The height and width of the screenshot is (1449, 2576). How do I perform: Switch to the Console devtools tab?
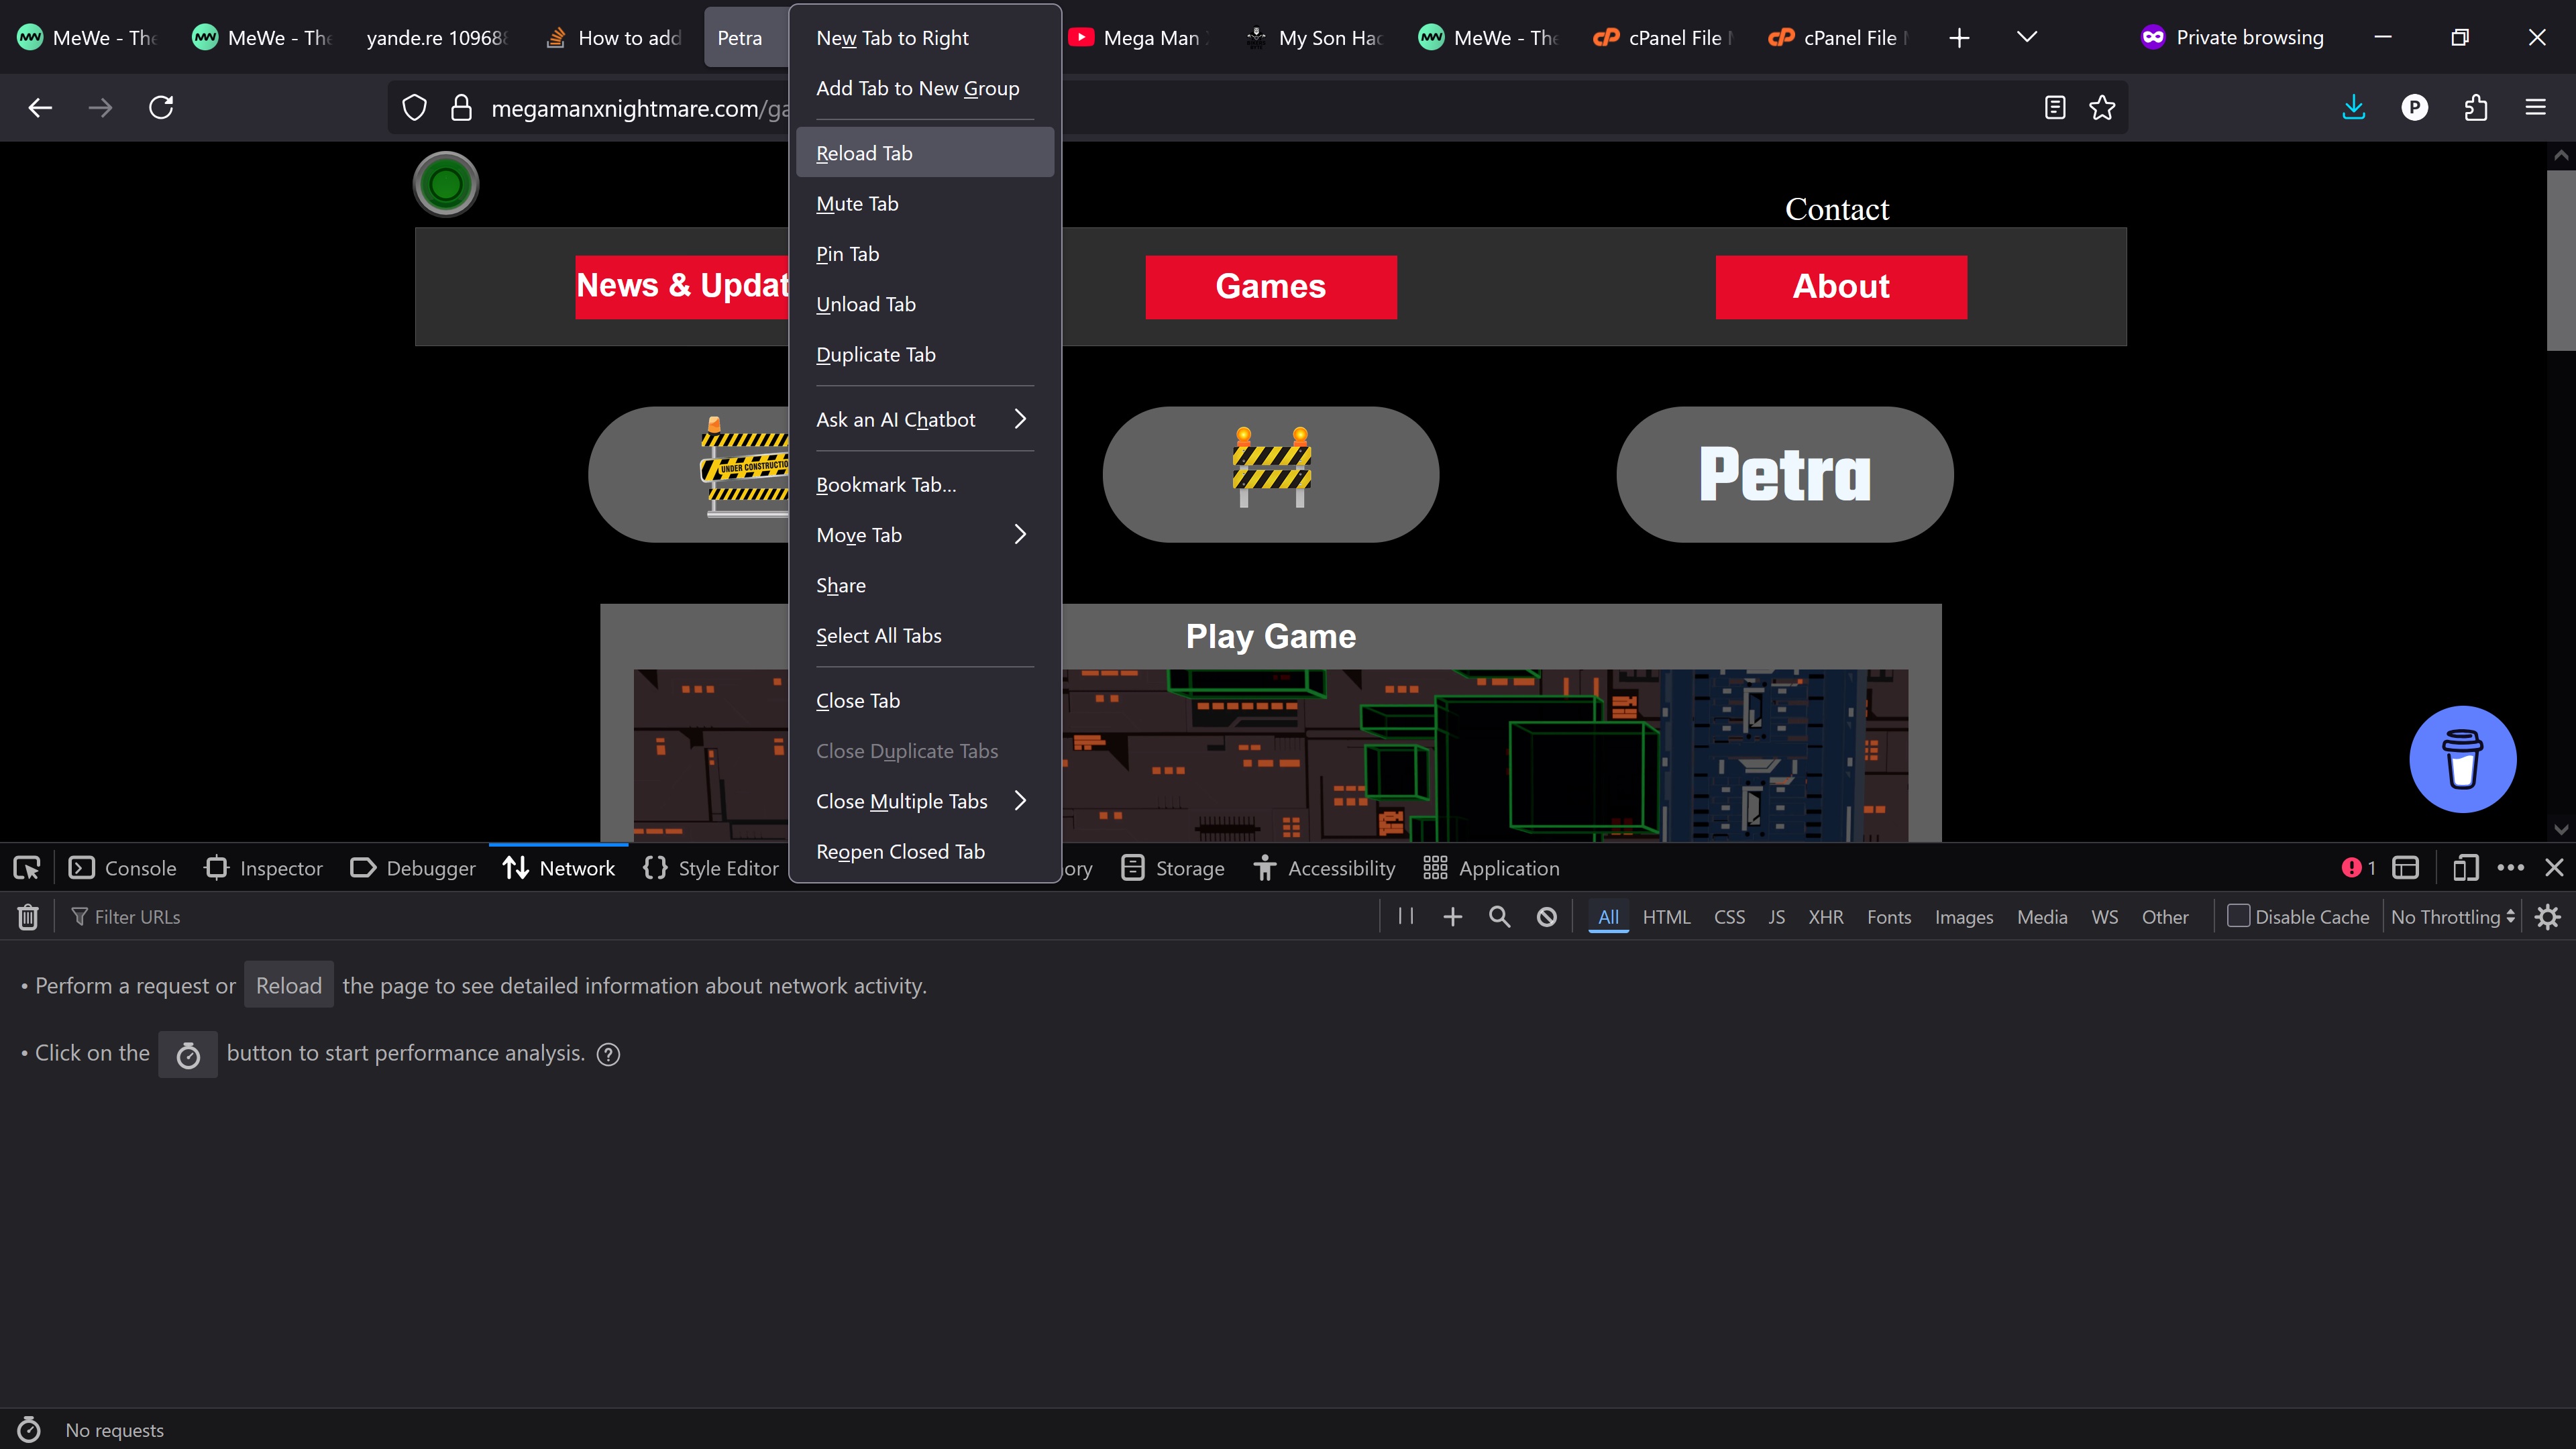pyautogui.click(x=122, y=868)
